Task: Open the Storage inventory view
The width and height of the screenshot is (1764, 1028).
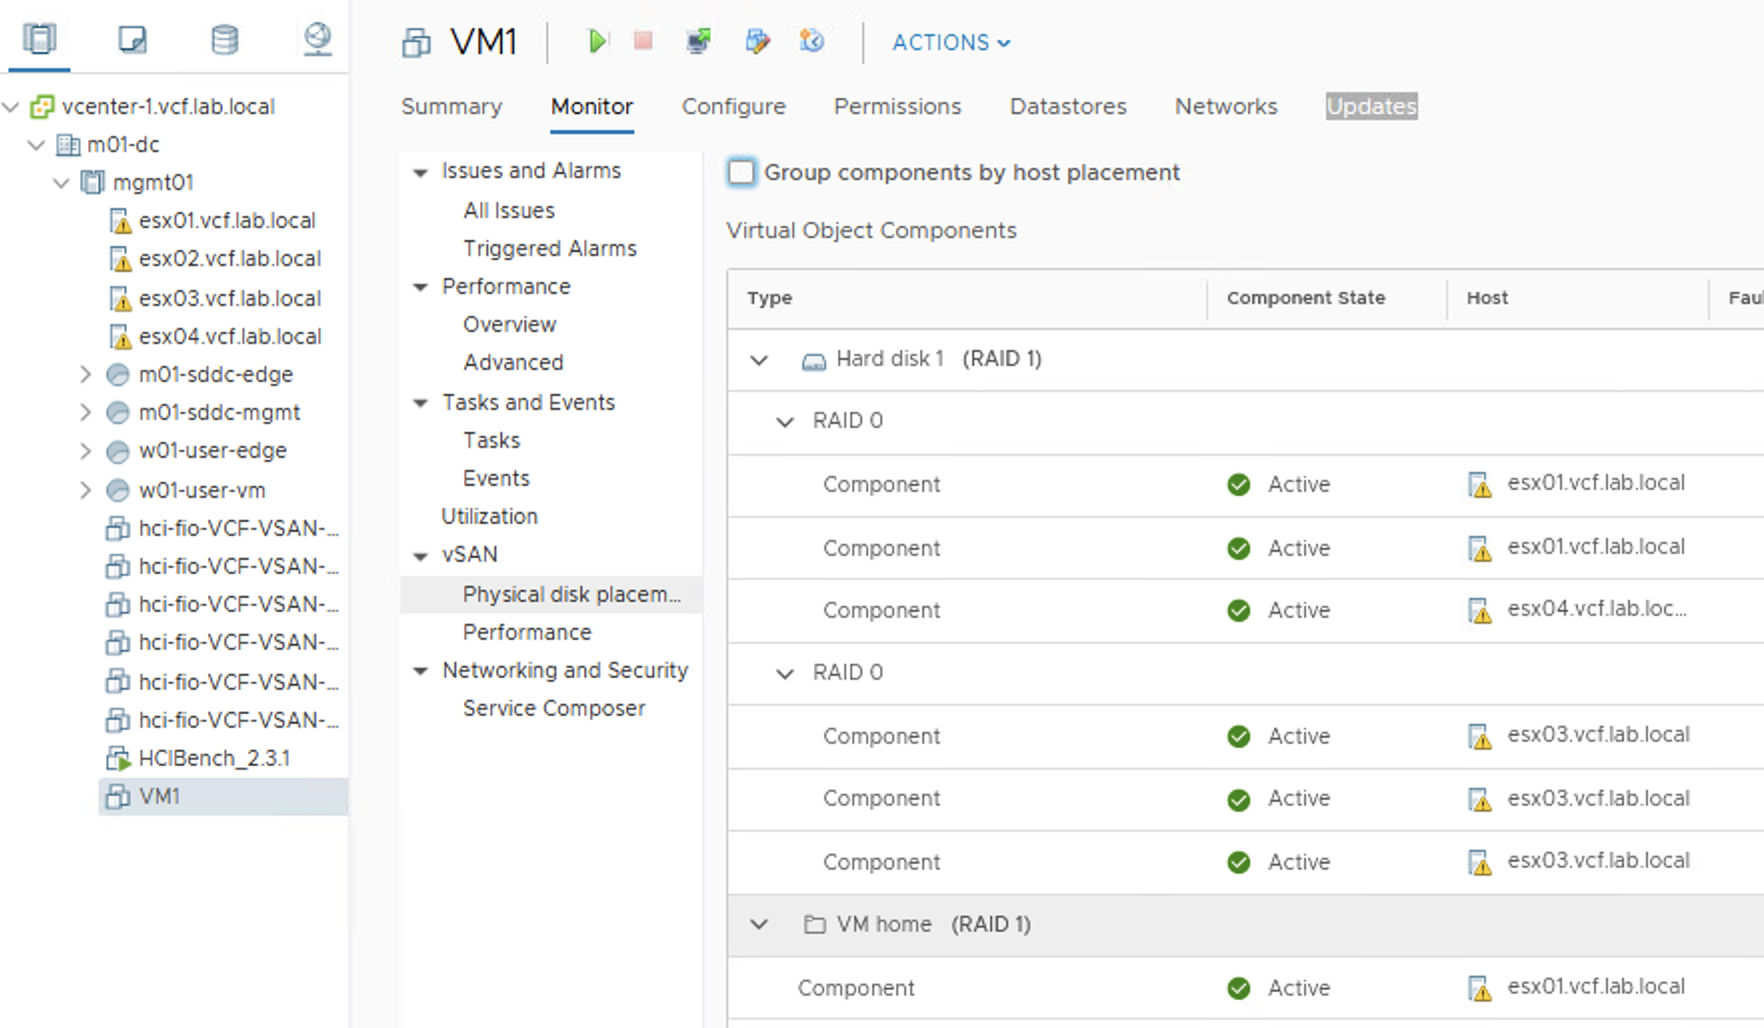Action: 225,39
